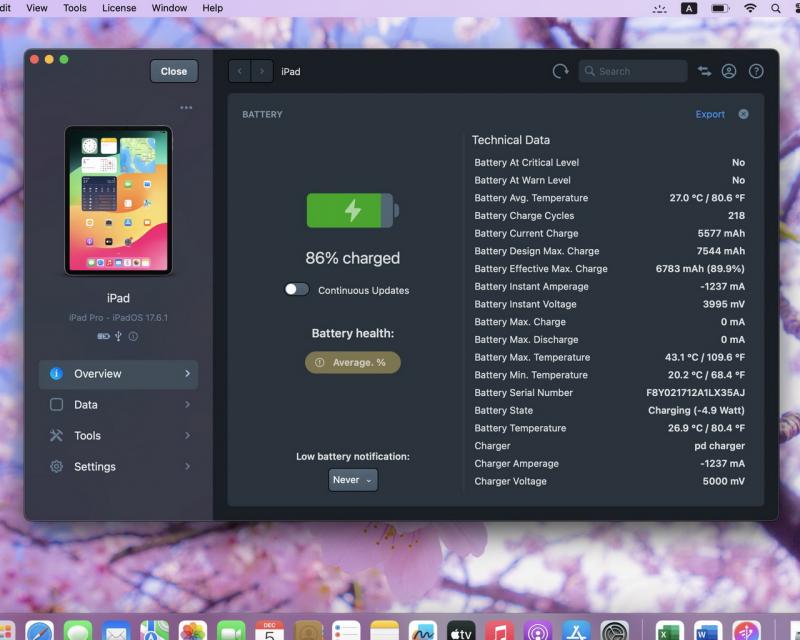Image resolution: width=800 pixels, height=640 pixels.
Task: Click the refresh device icon in the toolbar
Action: pyautogui.click(x=560, y=71)
